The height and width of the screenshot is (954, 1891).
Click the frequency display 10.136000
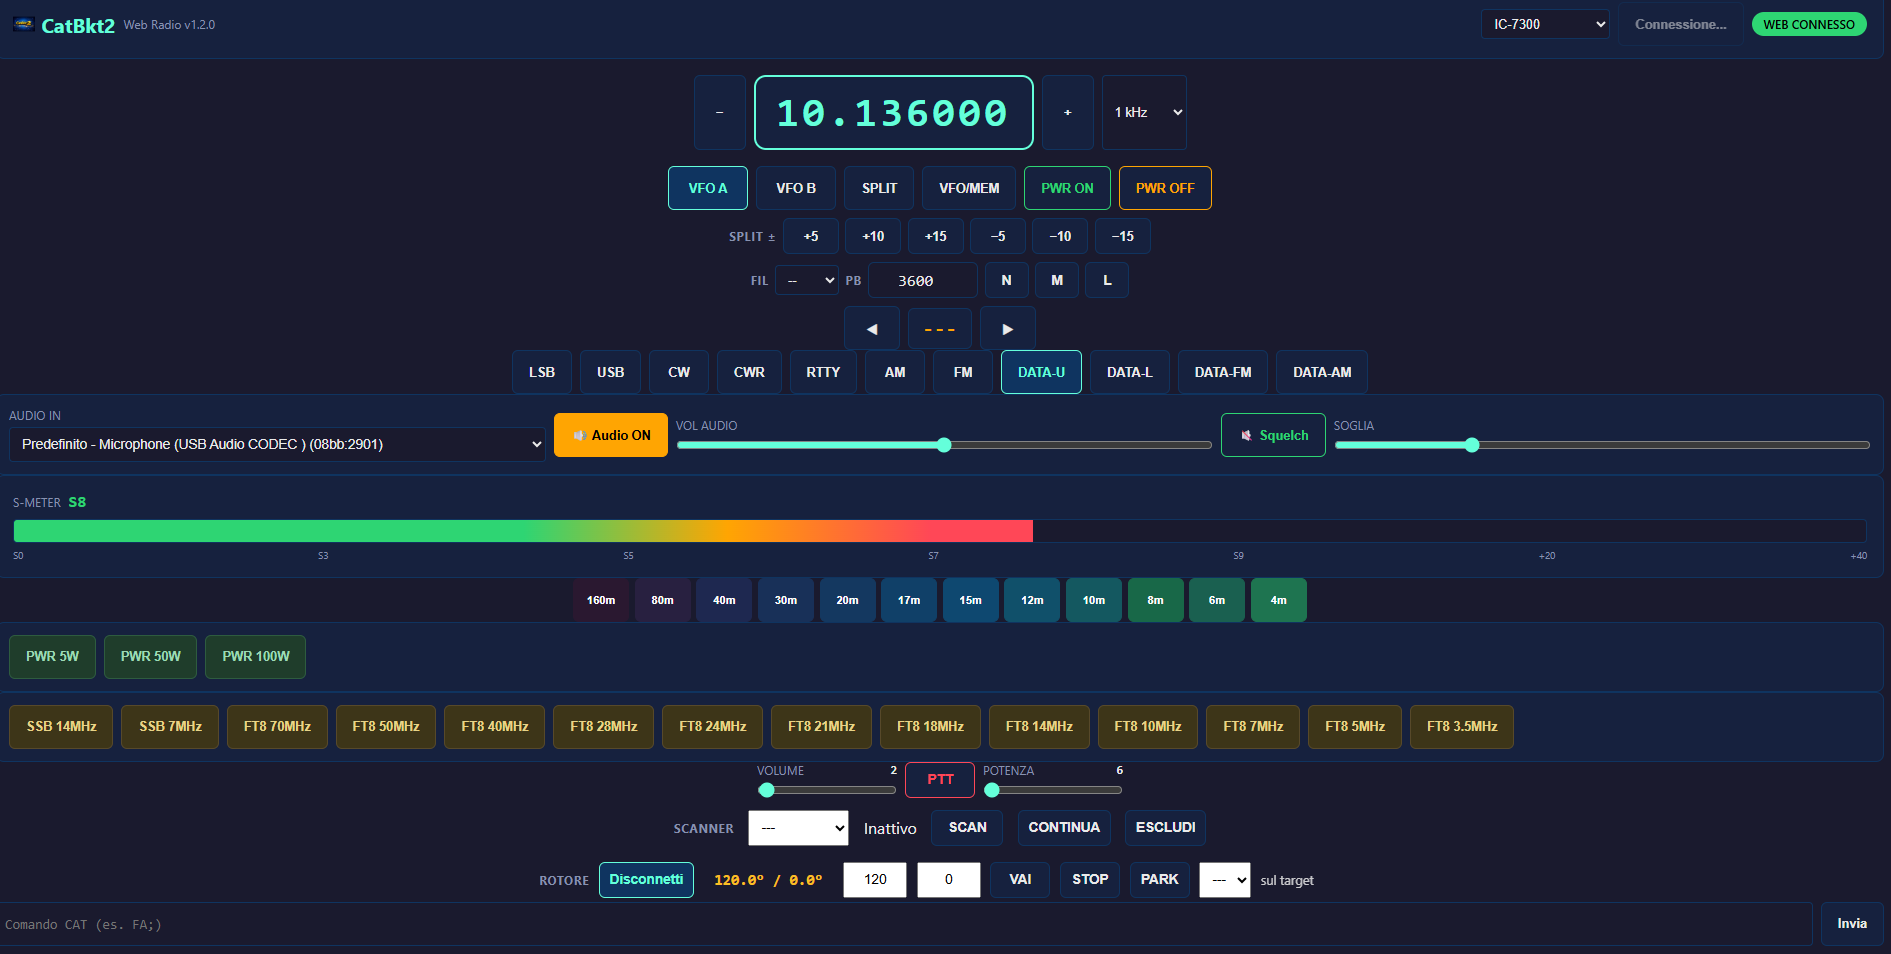[894, 112]
